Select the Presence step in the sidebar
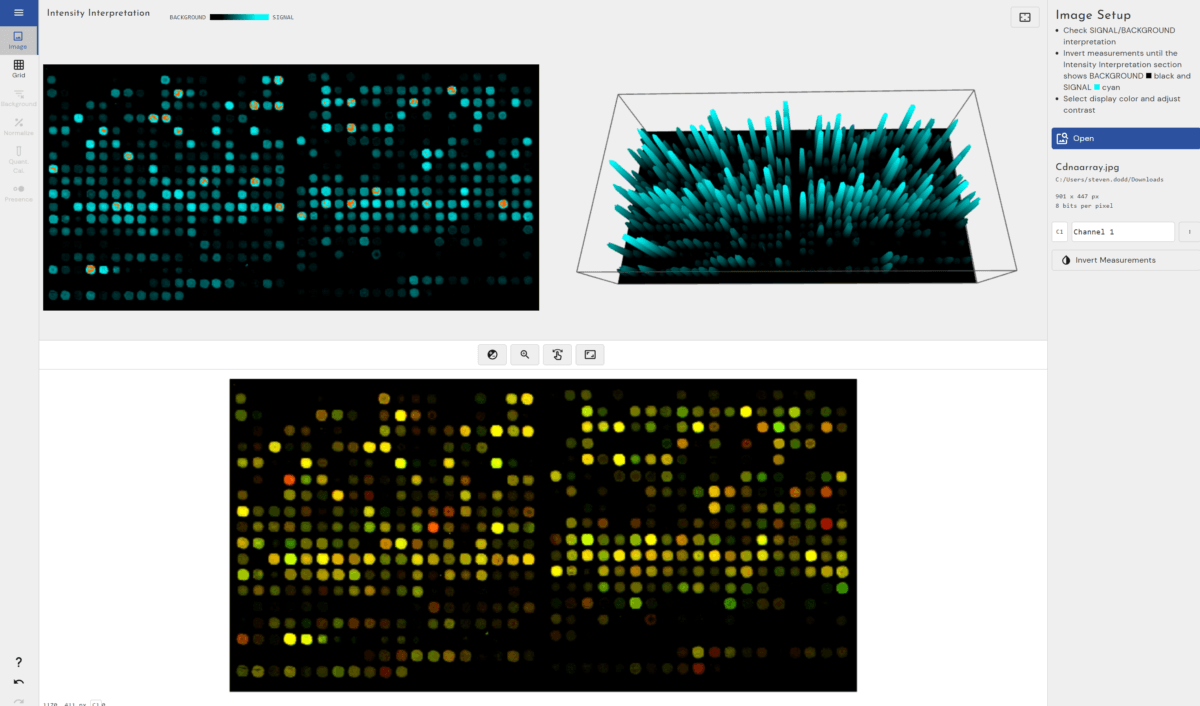The image size is (1200, 706). point(18,190)
